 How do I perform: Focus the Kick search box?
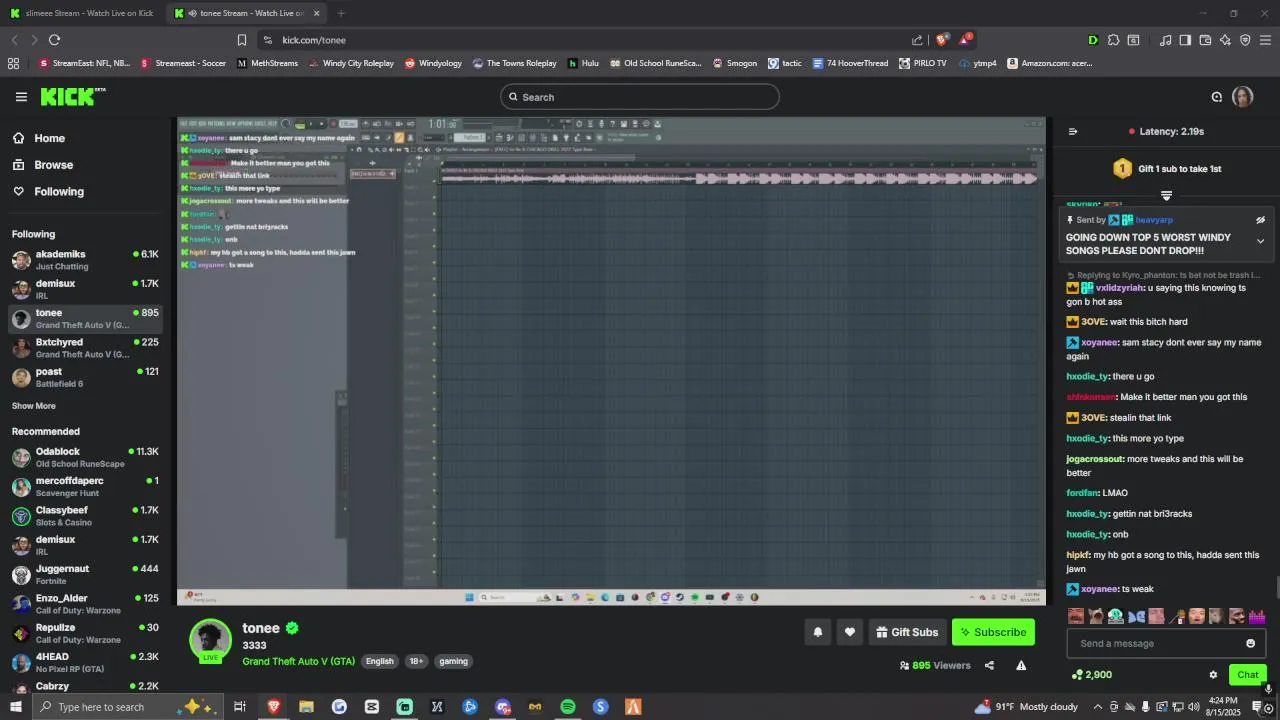coord(640,97)
